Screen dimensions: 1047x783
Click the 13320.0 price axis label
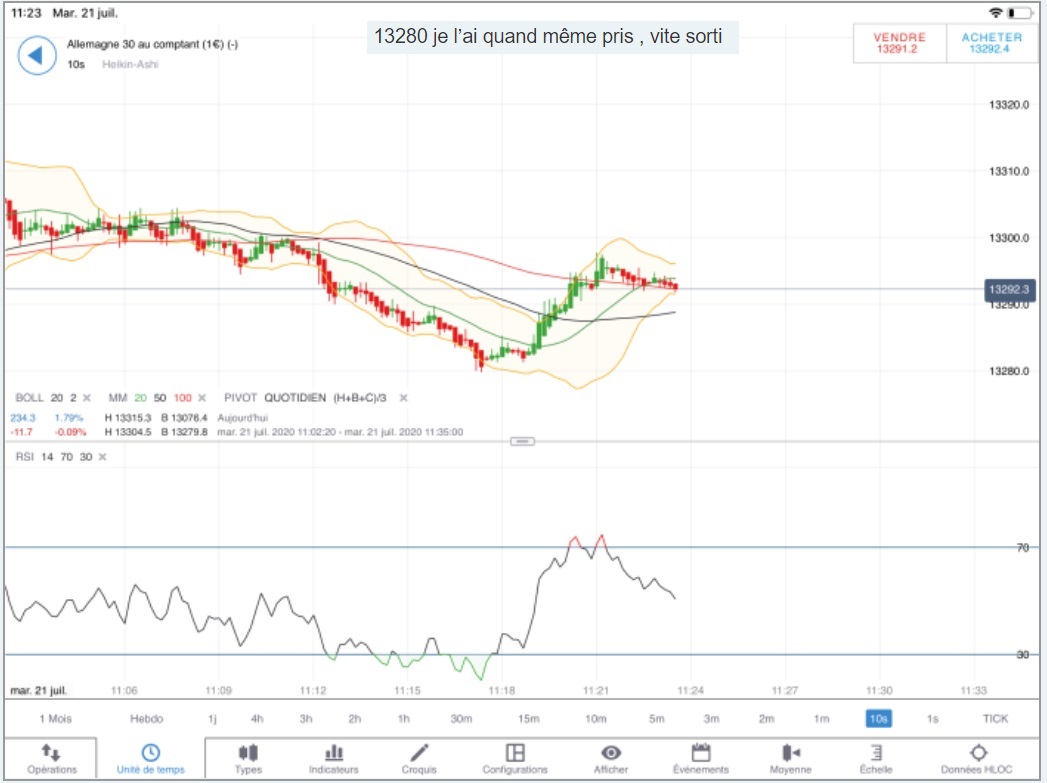point(1009,105)
